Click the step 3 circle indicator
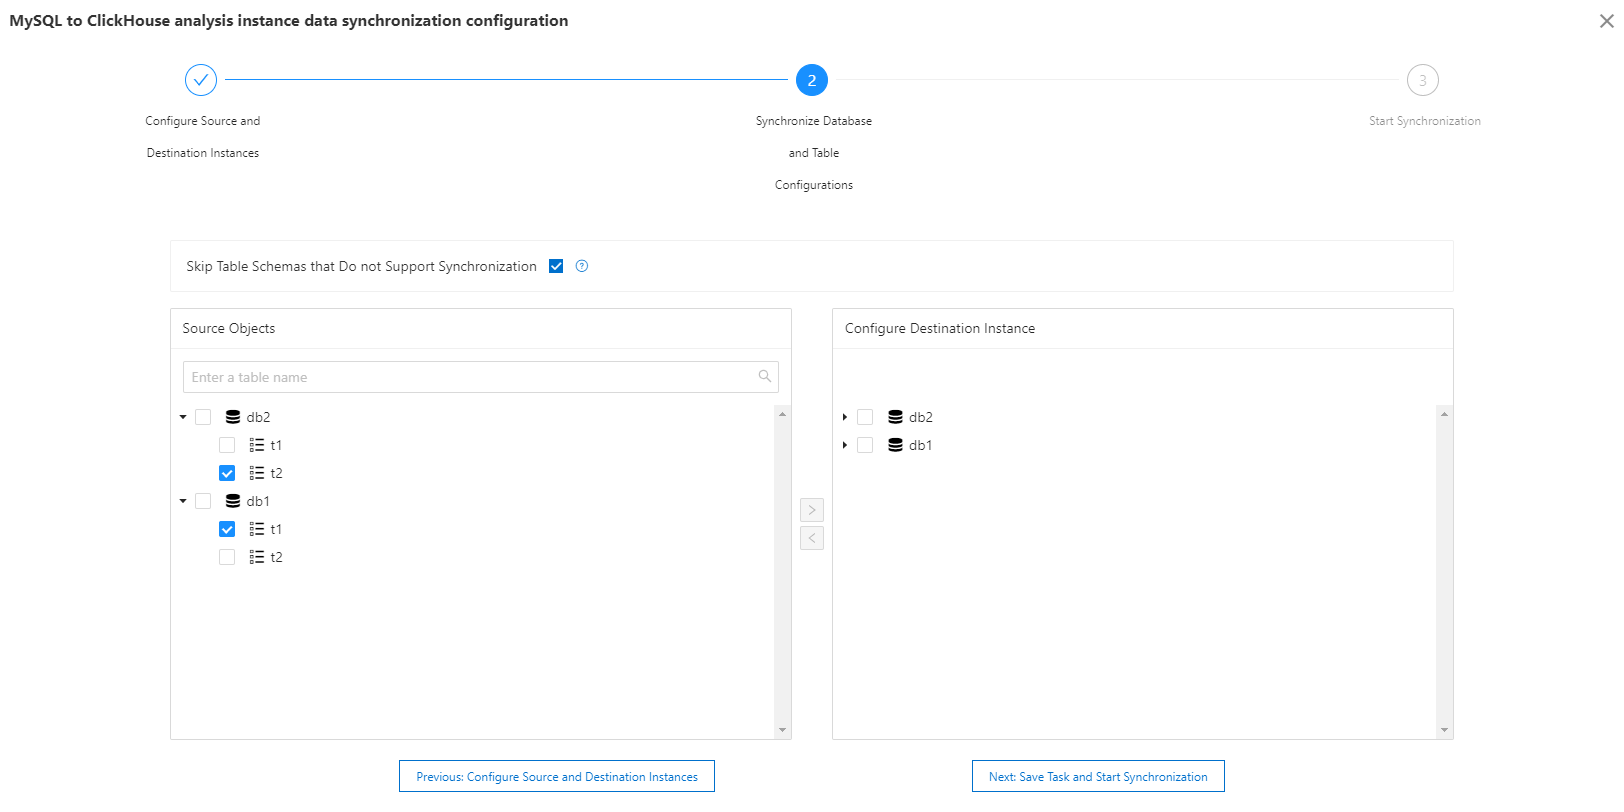Viewport: 1624px width, 812px height. tap(1423, 80)
